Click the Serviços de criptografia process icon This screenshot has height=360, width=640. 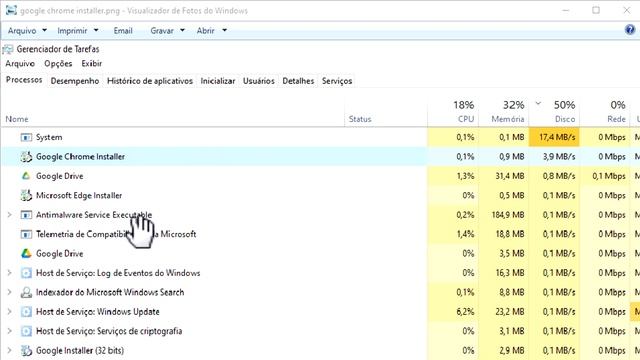coord(26,331)
